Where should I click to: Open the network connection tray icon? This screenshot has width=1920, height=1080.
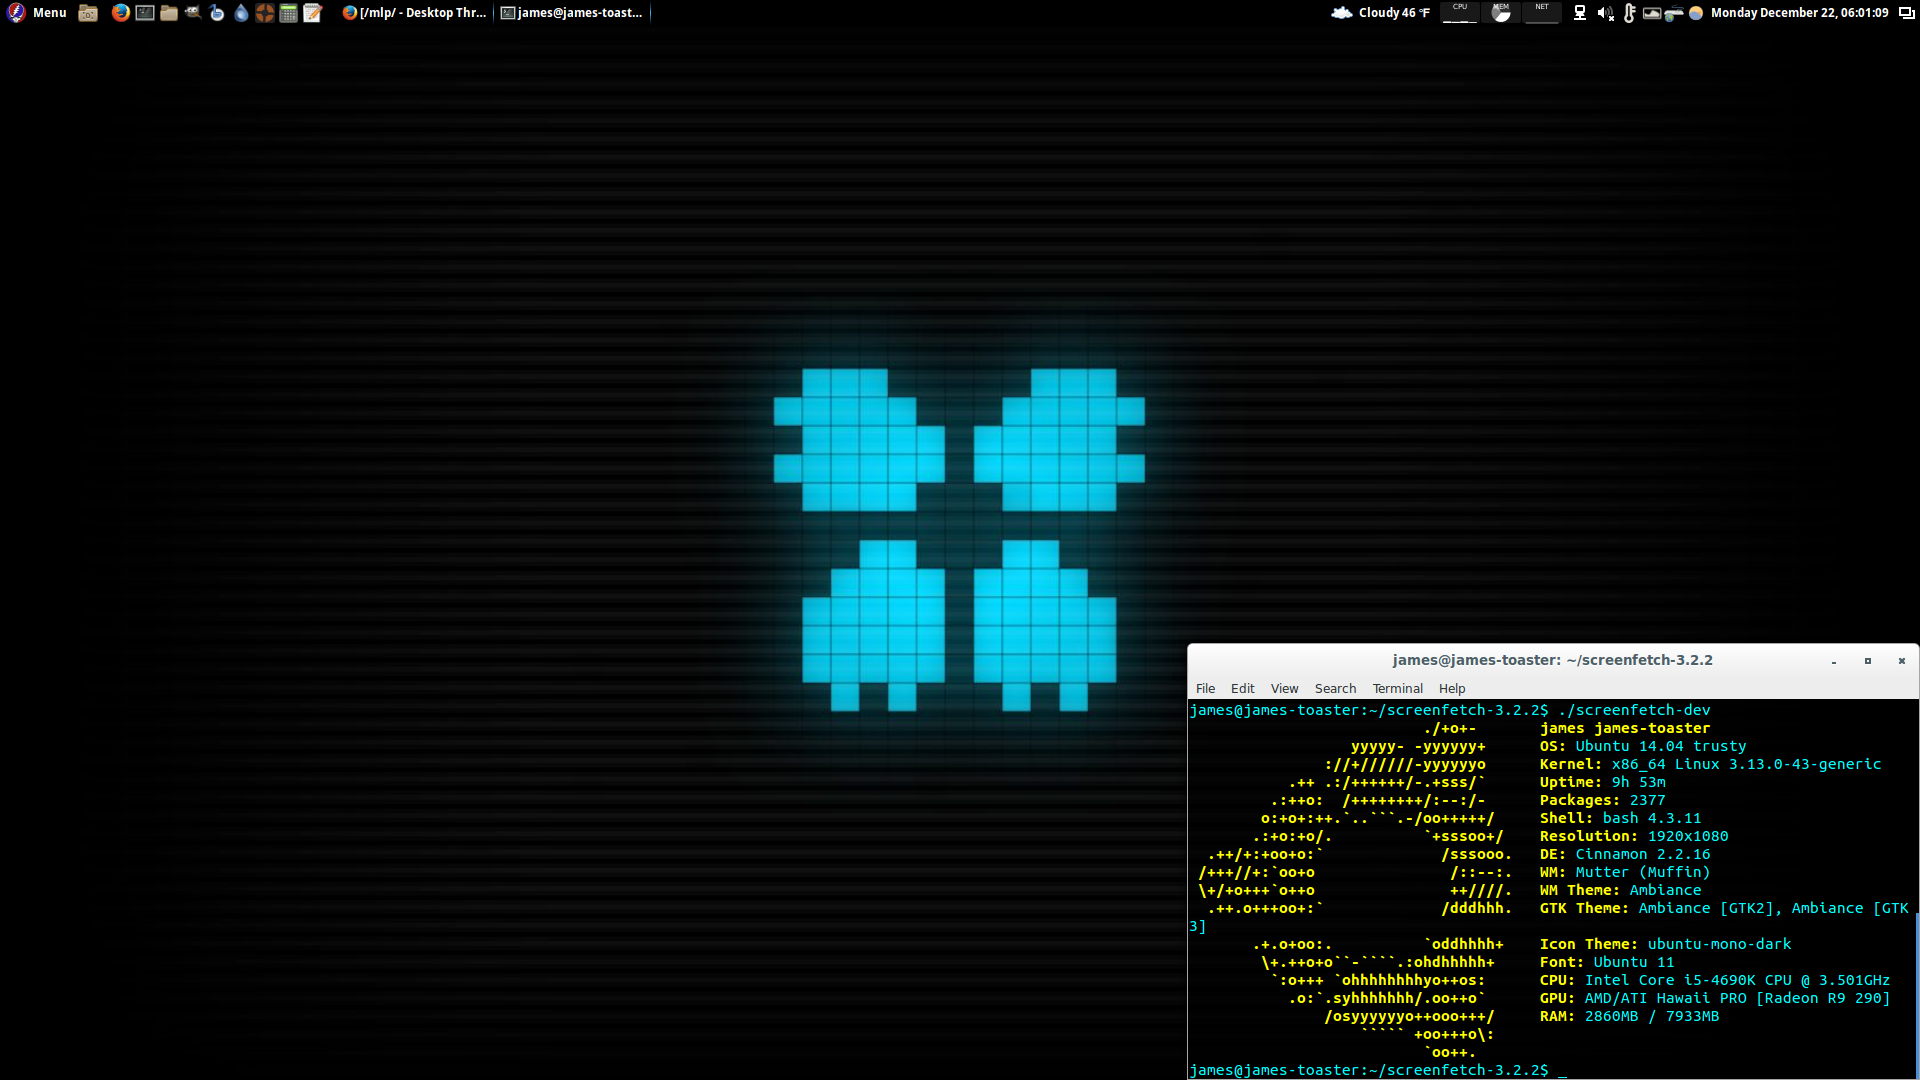point(1580,13)
